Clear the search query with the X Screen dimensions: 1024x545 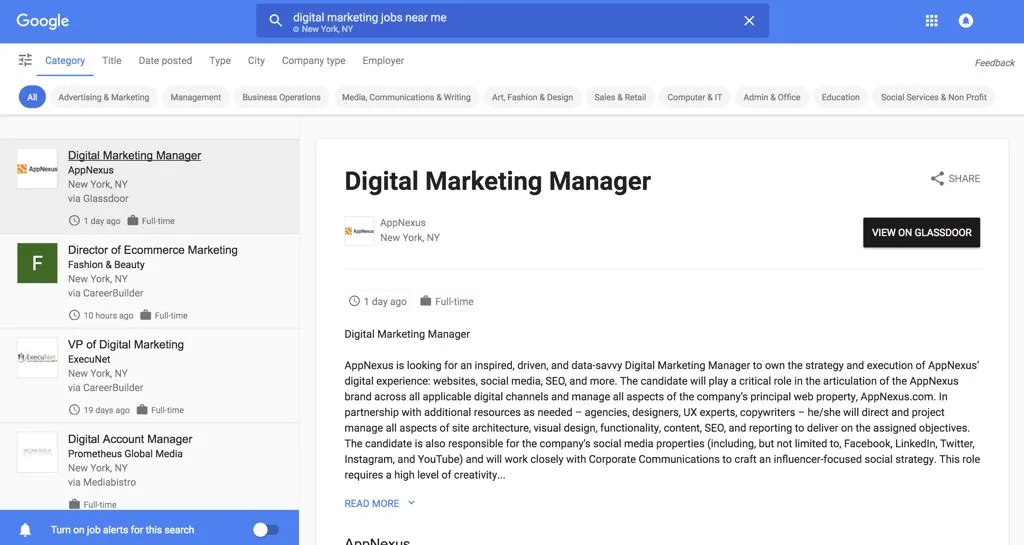(749, 21)
